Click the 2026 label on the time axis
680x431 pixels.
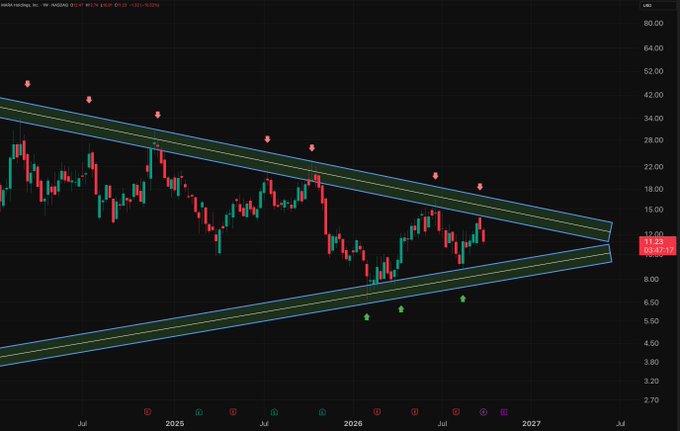(353, 423)
